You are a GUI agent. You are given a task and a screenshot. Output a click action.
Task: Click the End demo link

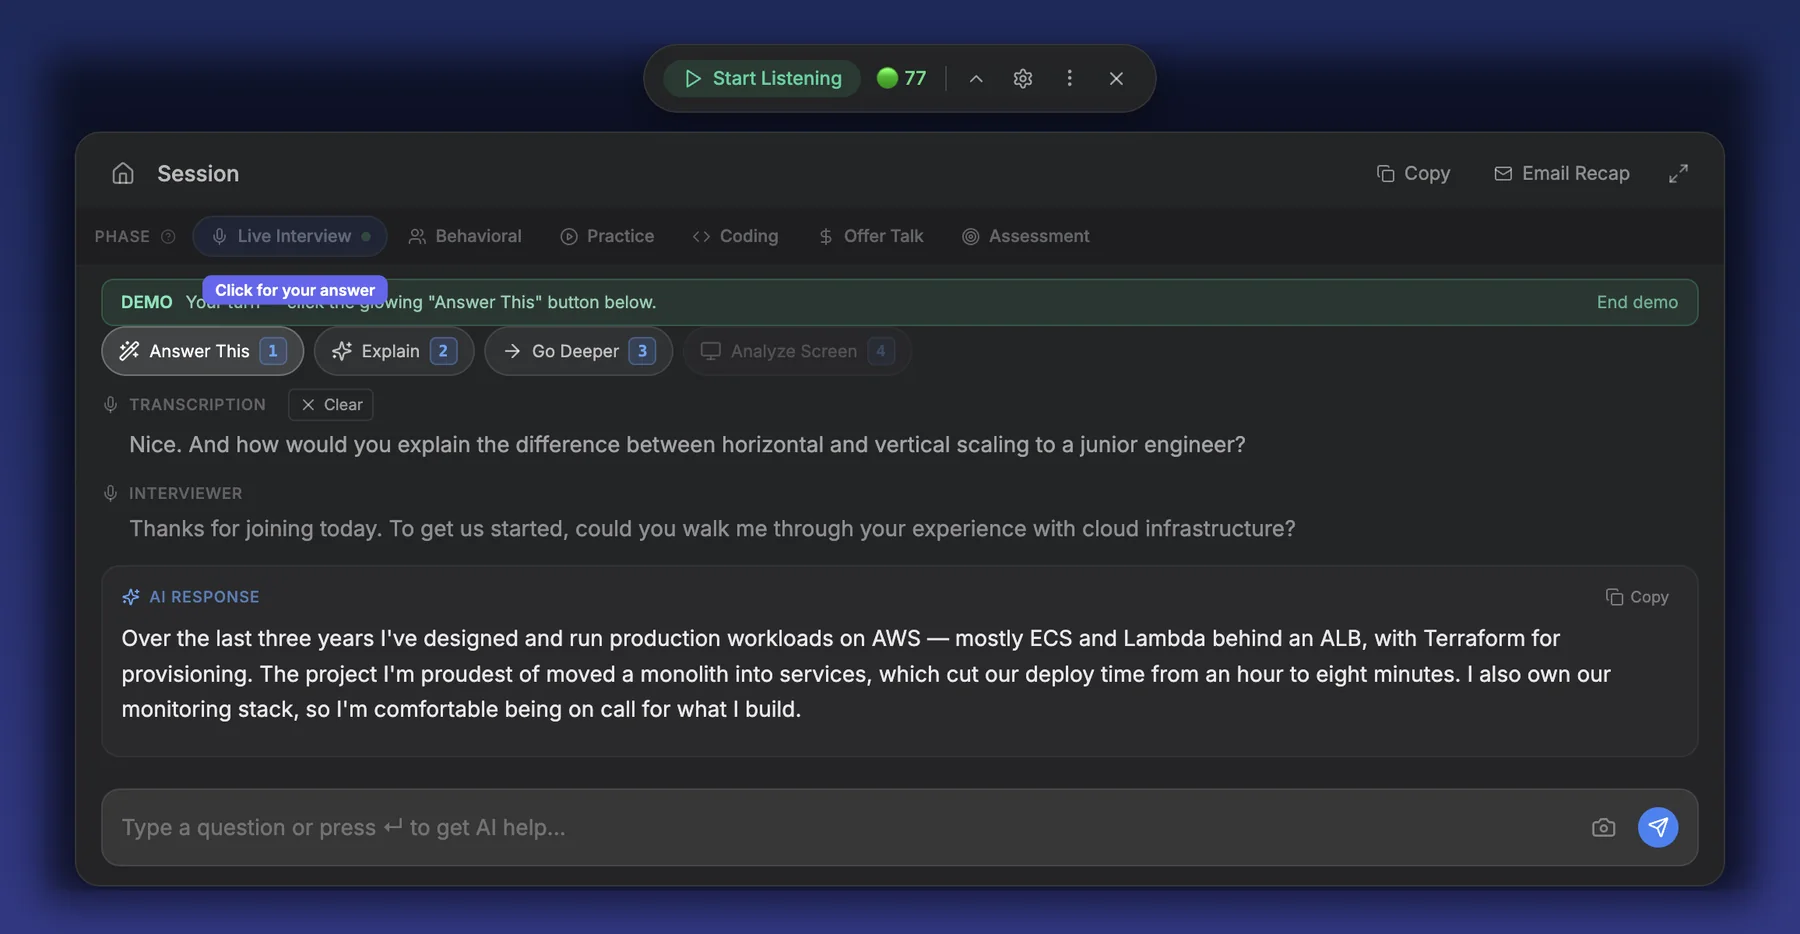[1637, 302]
